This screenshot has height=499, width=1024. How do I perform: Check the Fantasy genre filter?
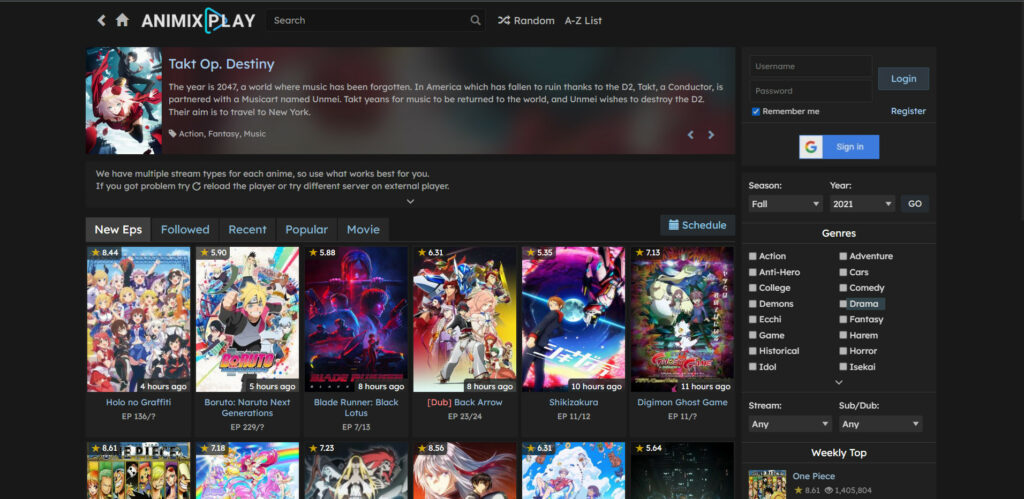point(843,319)
